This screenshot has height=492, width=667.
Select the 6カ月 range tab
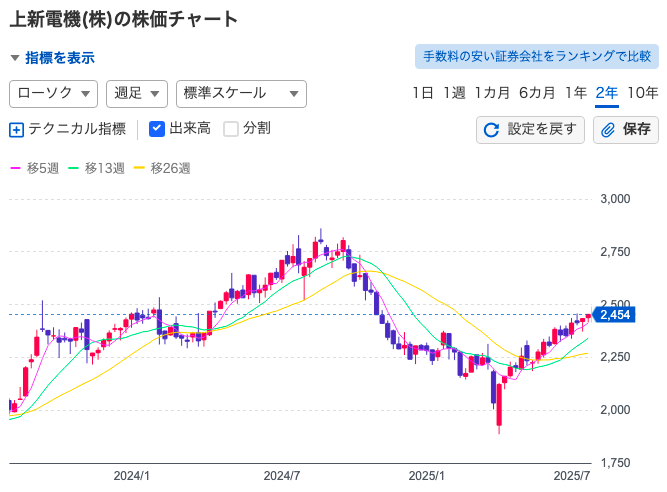coord(537,93)
